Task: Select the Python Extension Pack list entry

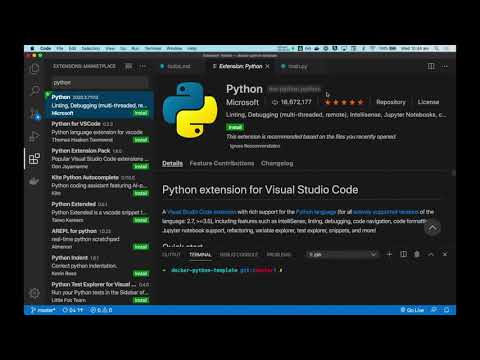Action: pyautogui.click(x=99, y=159)
